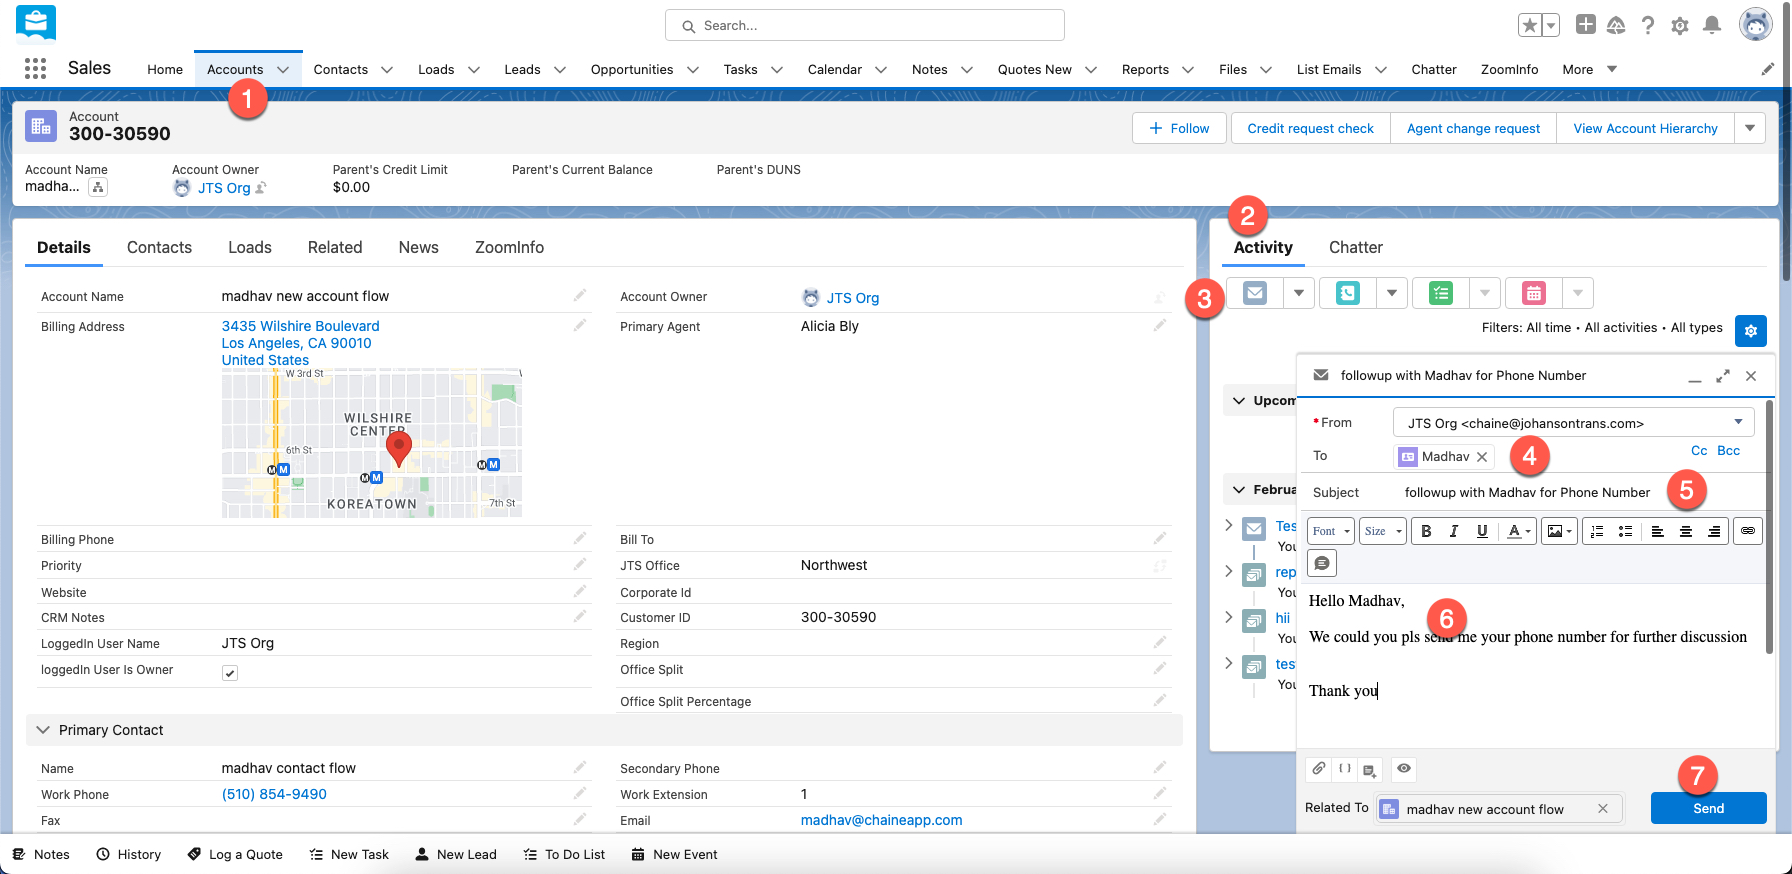The image size is (1792, 874).
Task: Open the Size dropdown in email editor
Action: pyautogui.click(x=1383, y=531)
